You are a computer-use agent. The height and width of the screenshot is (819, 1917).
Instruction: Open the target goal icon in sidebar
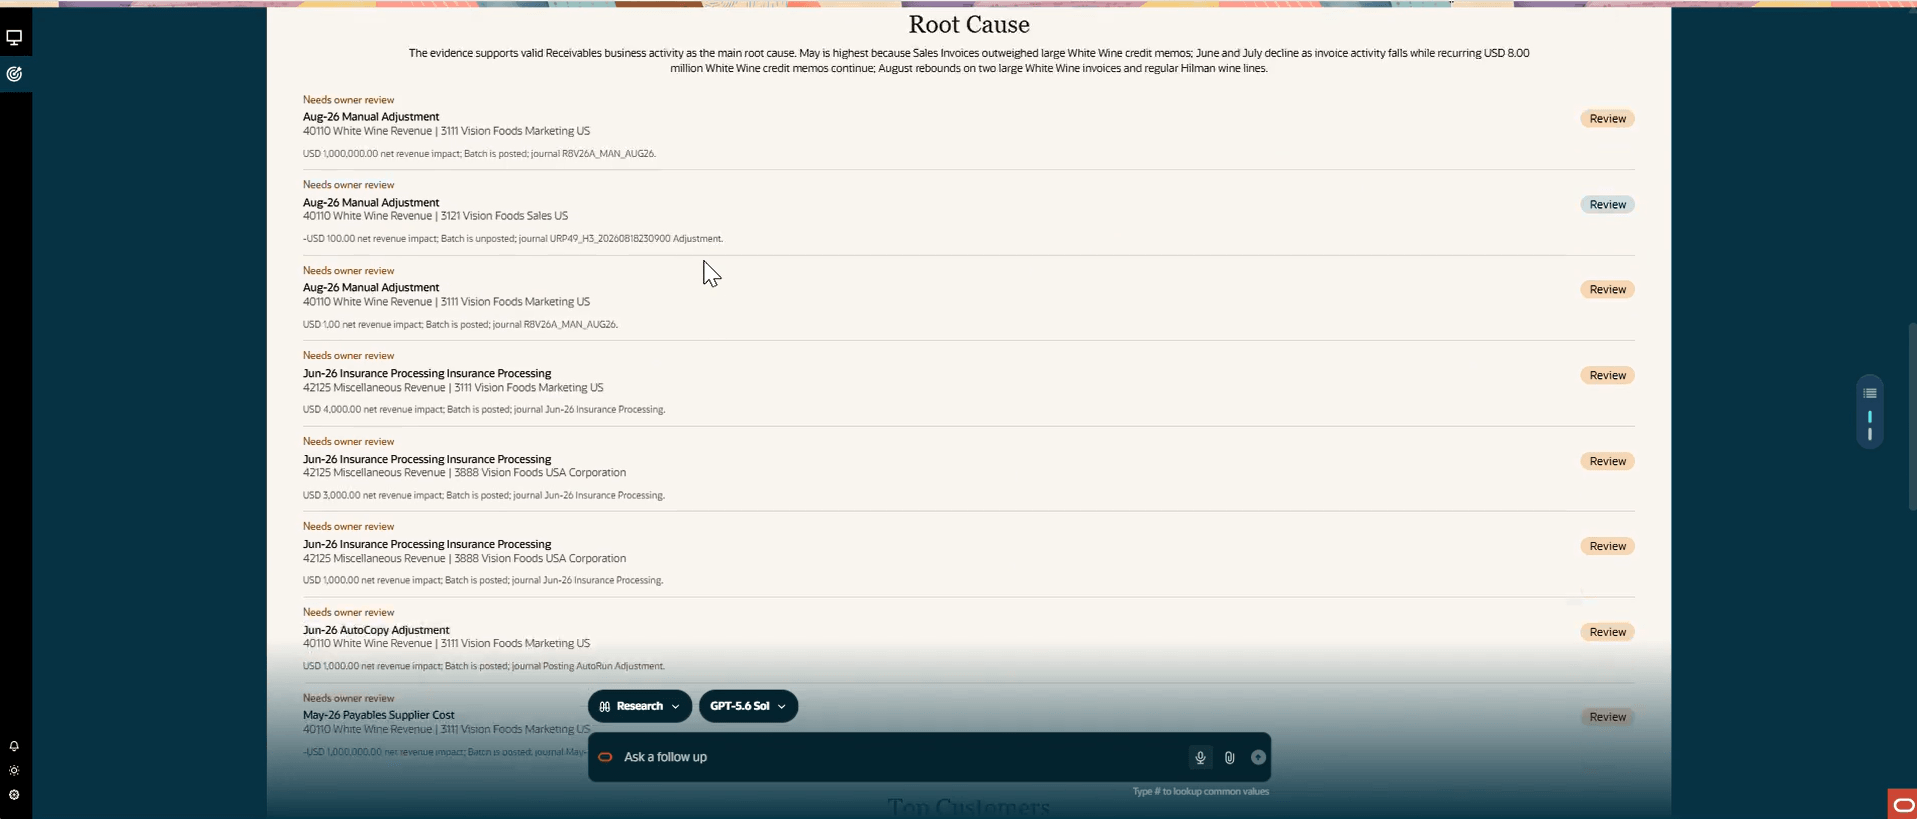pyautogui.click(x=14, y=74)
